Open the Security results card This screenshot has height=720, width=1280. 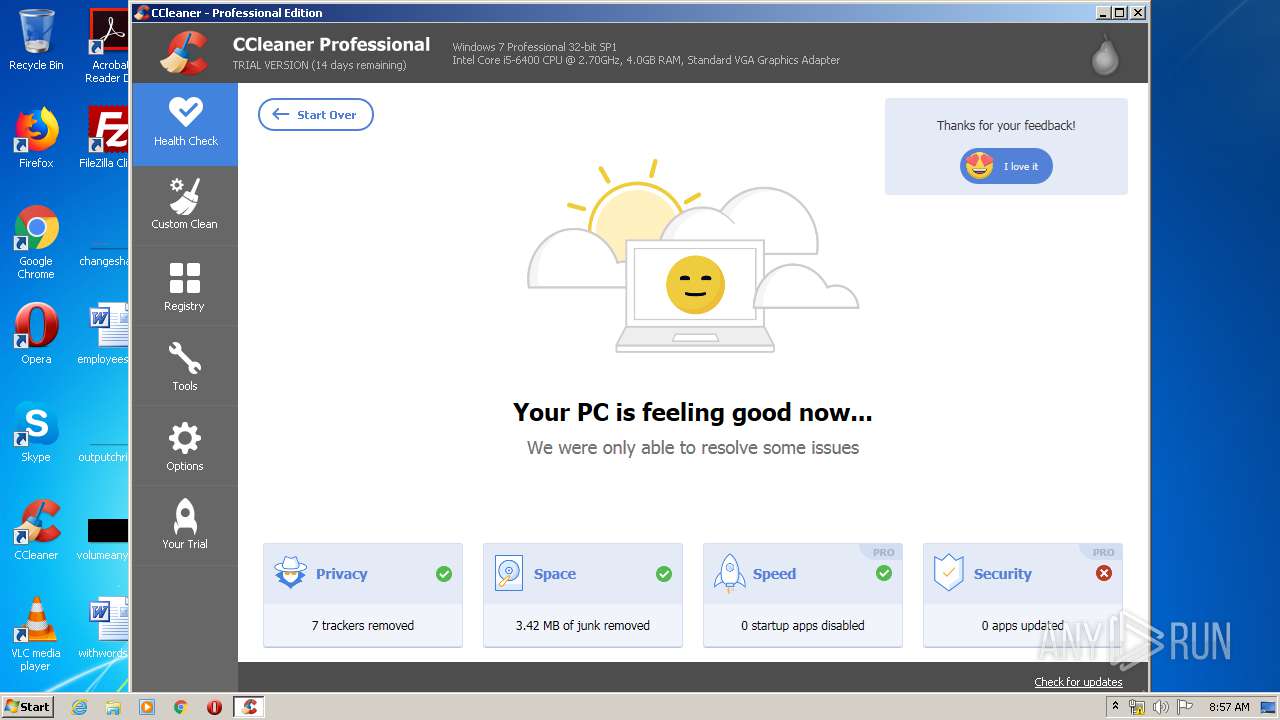[x=1023, y=595]
